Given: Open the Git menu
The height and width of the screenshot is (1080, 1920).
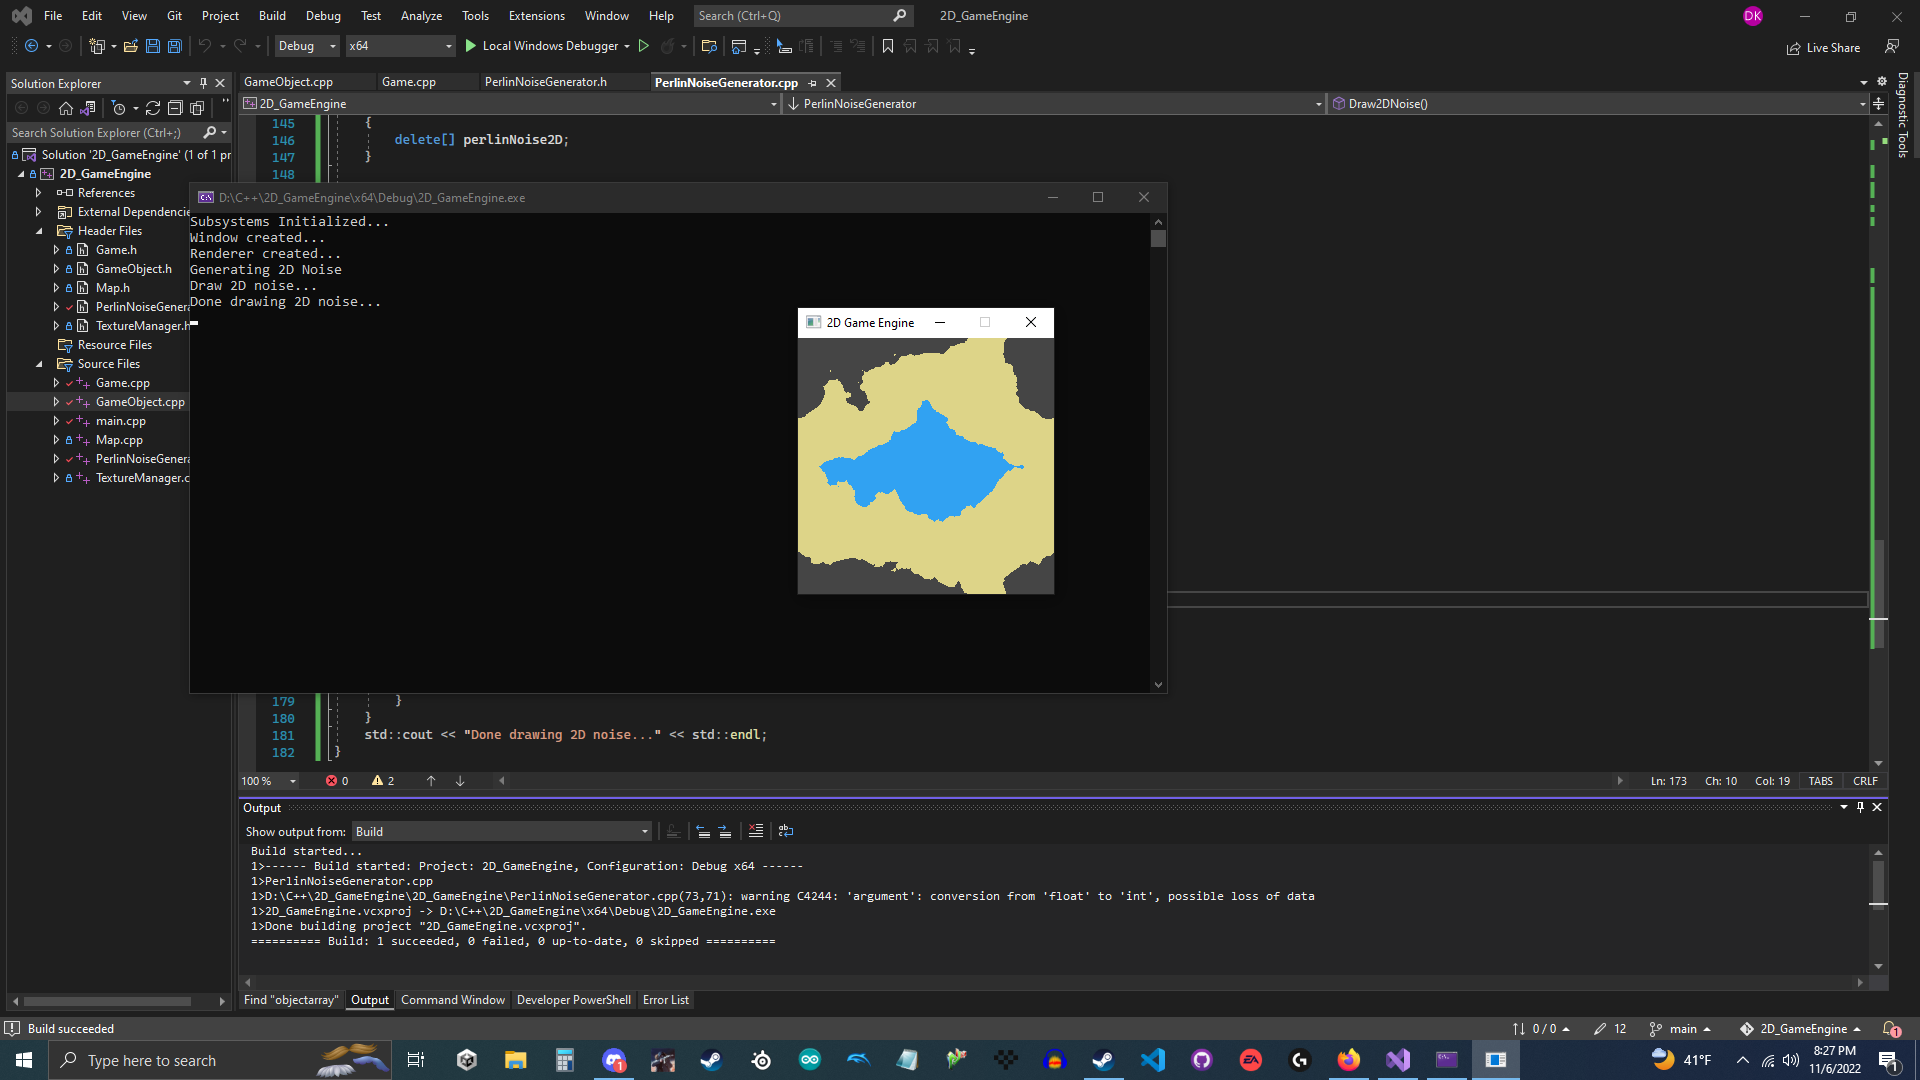Looking at the screenshot, I should click(x=174, y=15).
